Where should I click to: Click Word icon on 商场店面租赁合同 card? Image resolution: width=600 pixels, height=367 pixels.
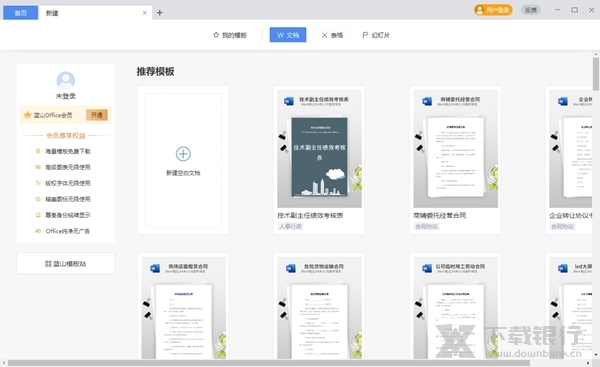point(155,268)
